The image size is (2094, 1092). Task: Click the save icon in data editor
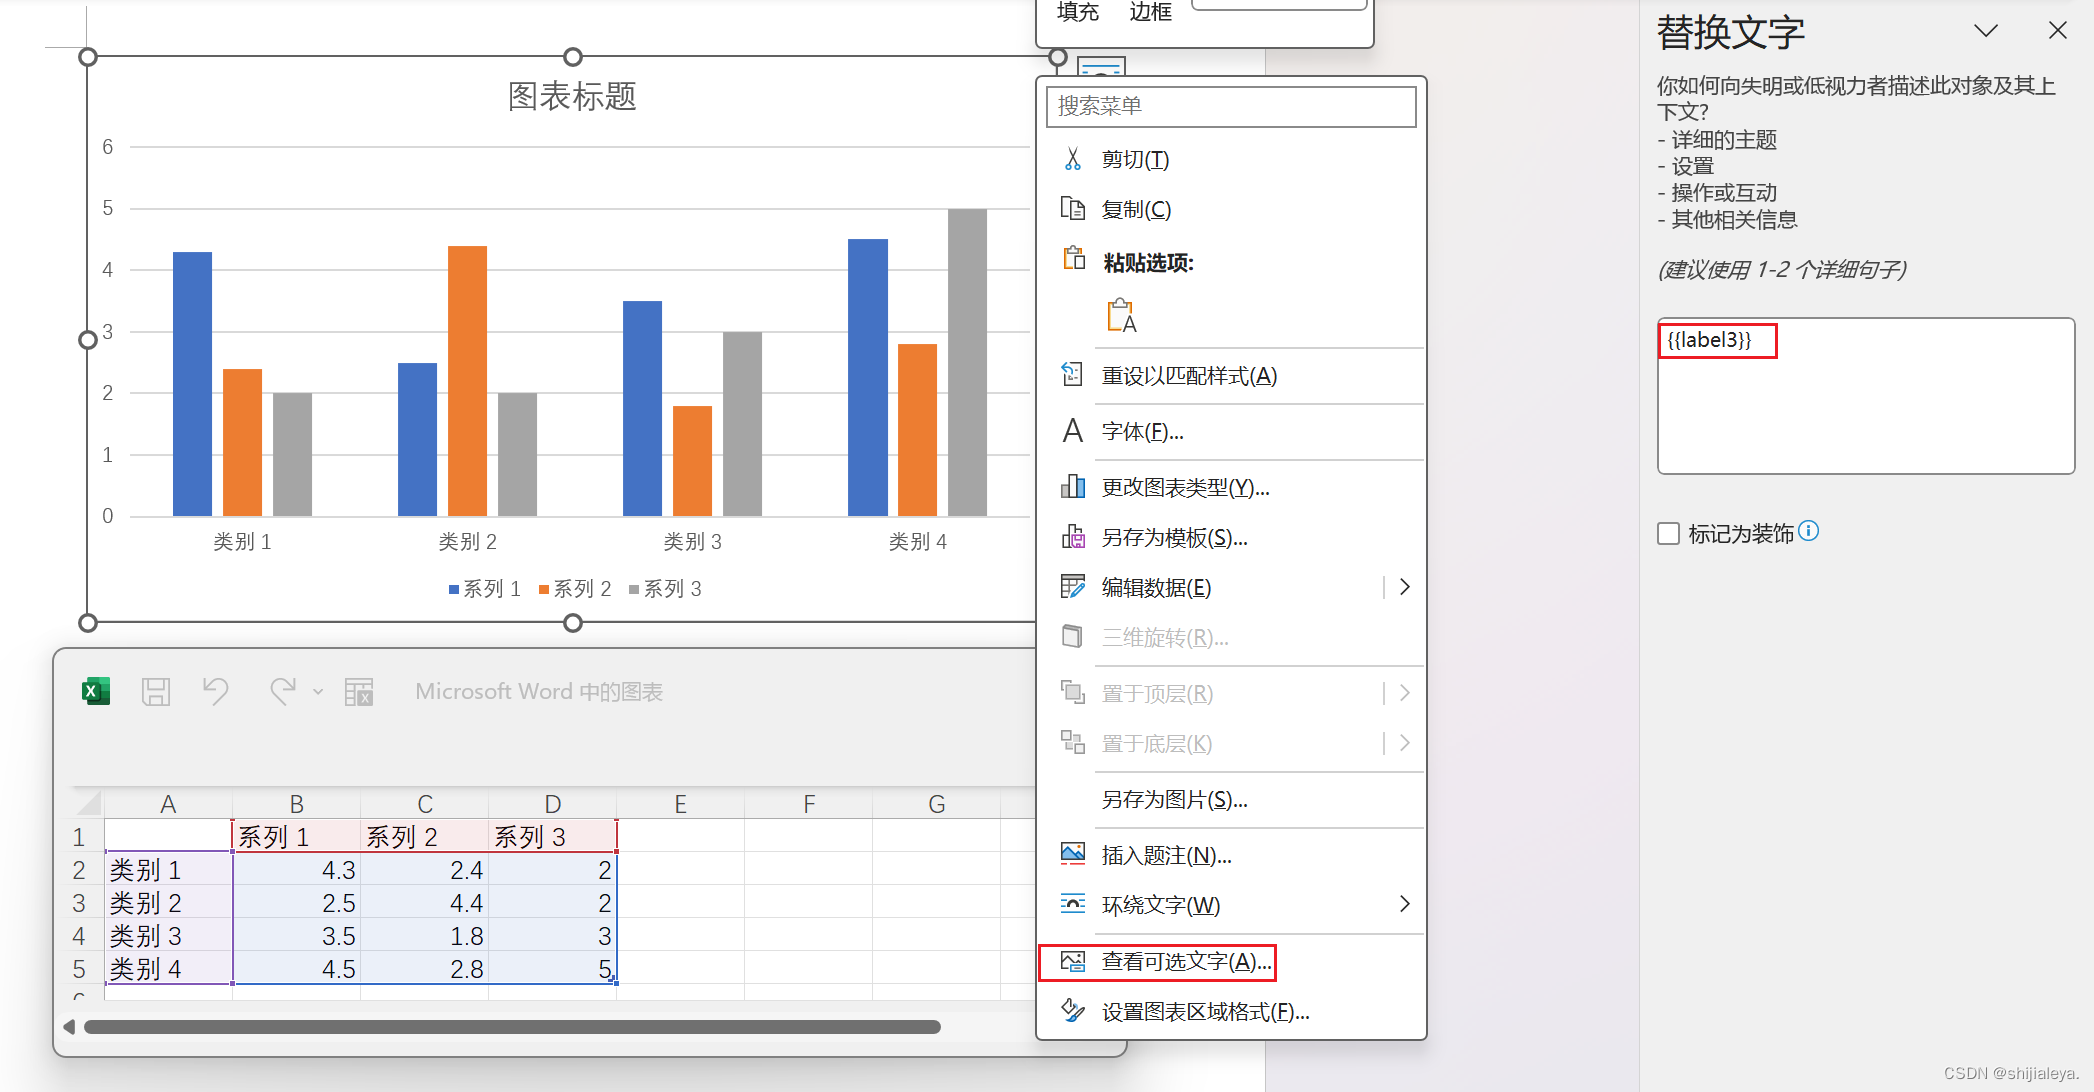tap(156, 691)
